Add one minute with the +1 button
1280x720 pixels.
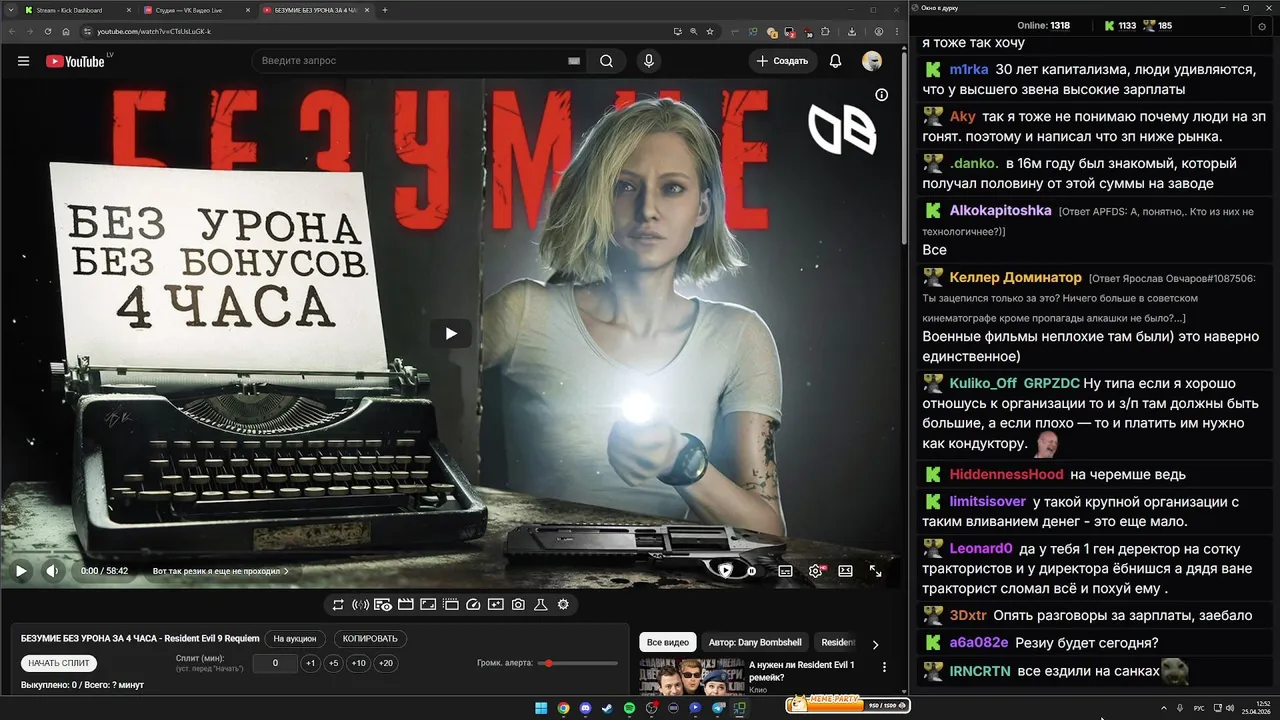[x=311, y=663]
